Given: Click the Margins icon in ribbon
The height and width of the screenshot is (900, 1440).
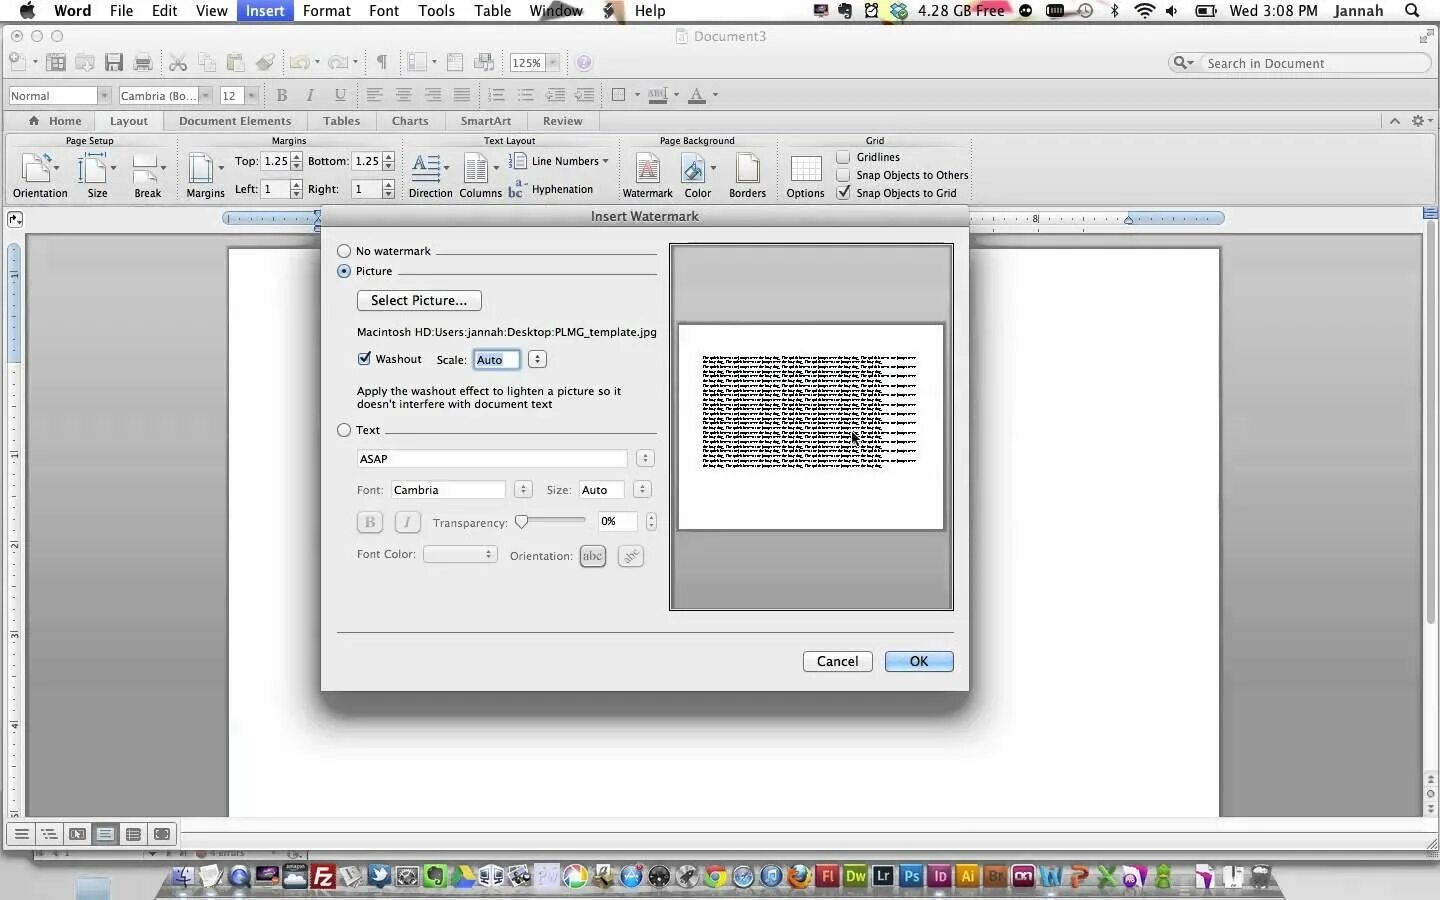Looking at the screenshot, I should 203,168.
